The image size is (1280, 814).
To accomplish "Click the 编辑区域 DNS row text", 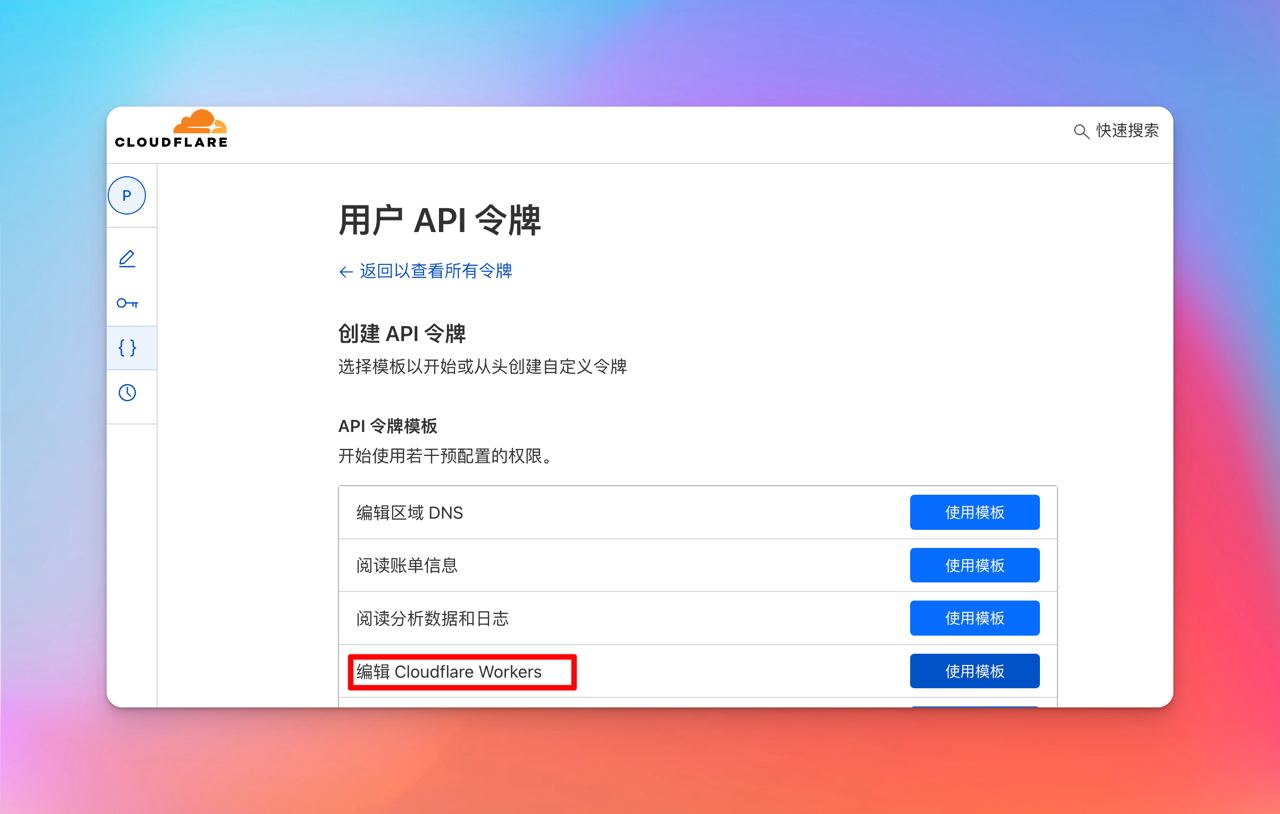I will tap(410, 513).
